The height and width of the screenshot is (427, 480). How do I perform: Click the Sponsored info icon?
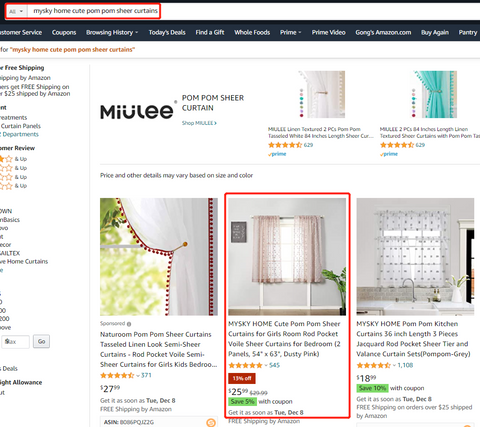pyautogui.click(x=129, y=324)
